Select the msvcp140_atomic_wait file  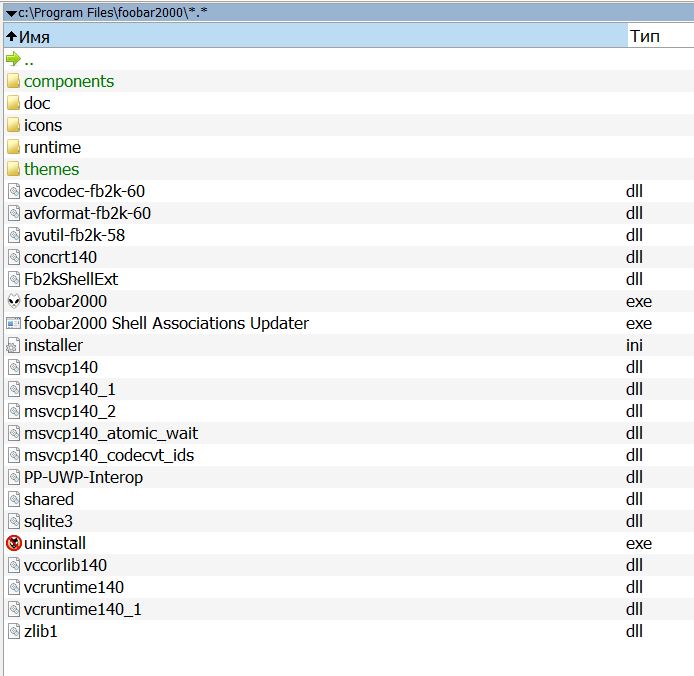[111, 433]
